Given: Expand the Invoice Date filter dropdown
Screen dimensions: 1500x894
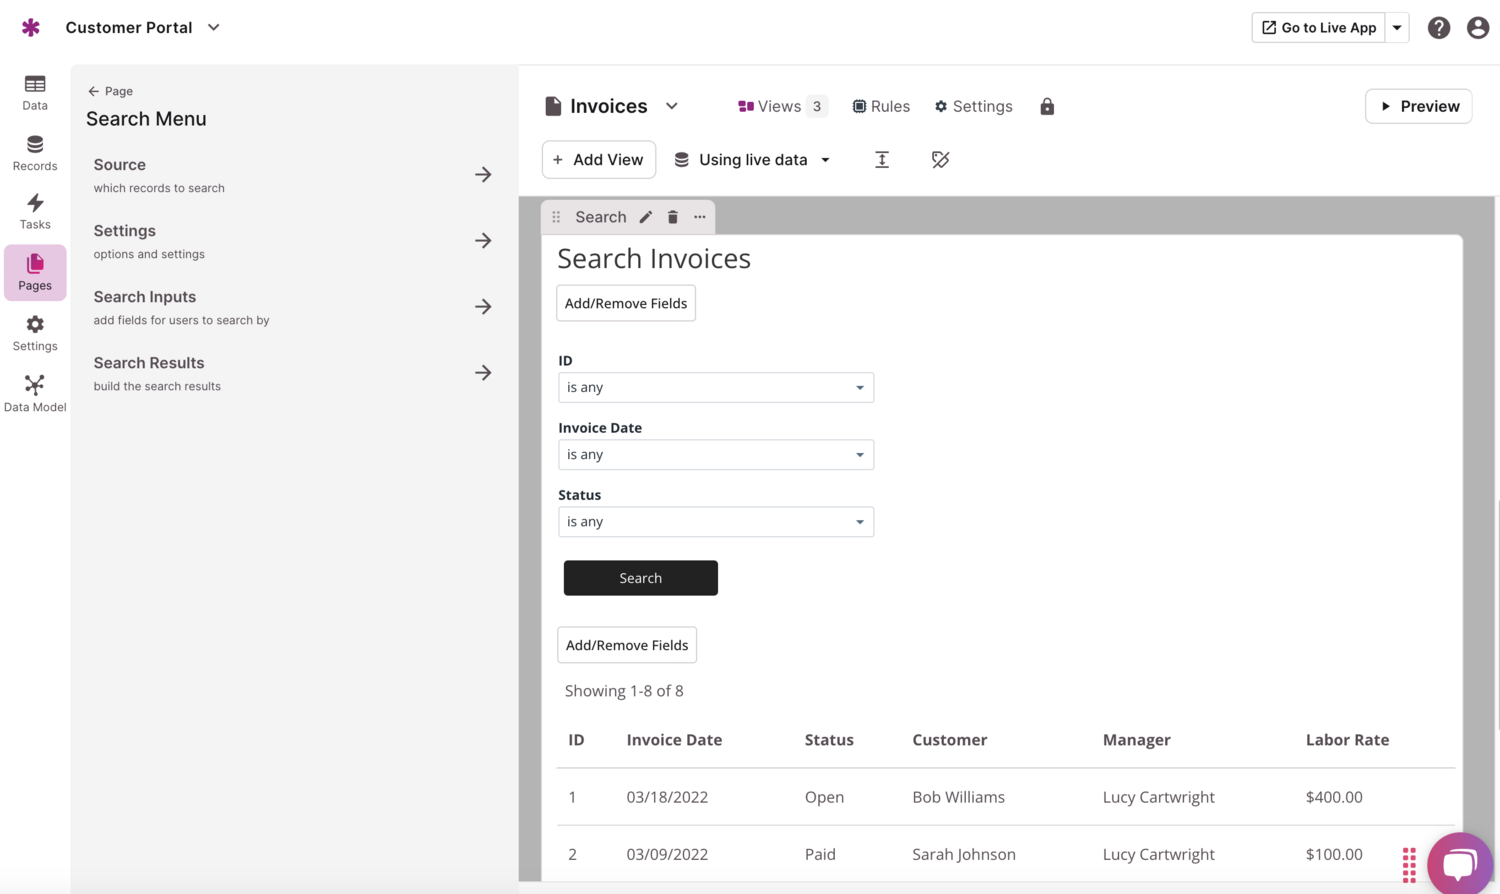Looking at the screenshot, I should pyautogui.click(x=715, y=455).
